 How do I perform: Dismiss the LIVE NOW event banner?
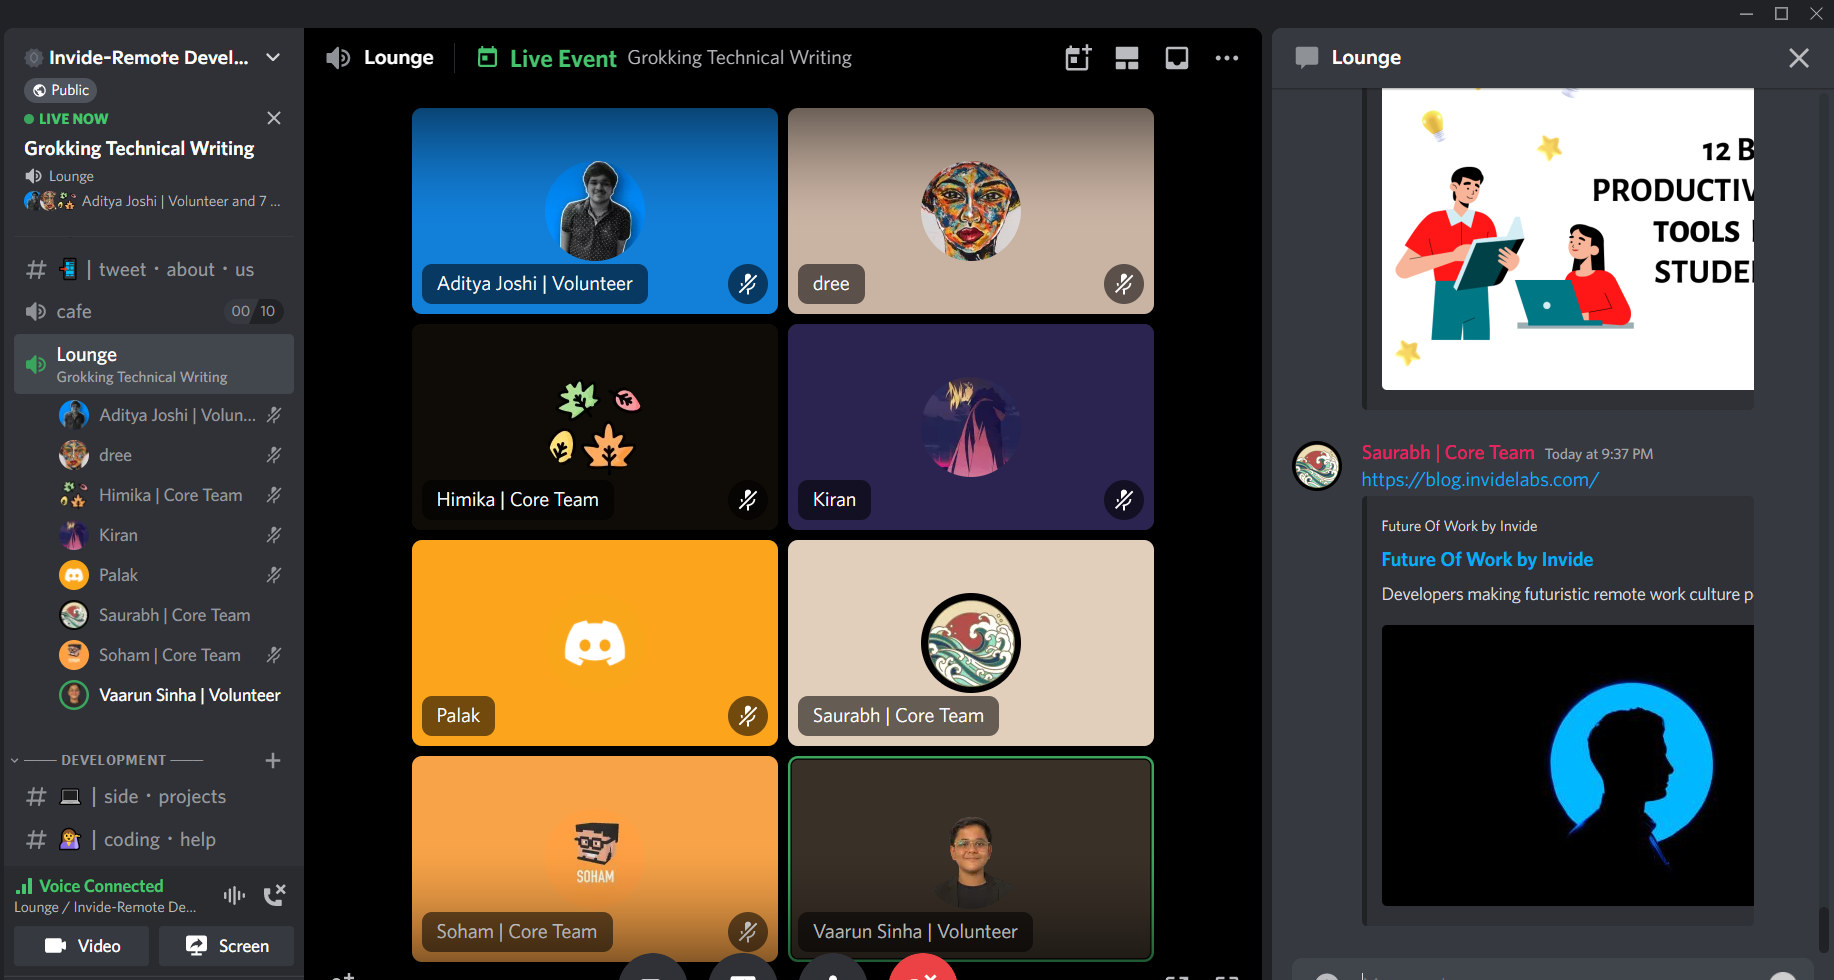click(274, 118)
